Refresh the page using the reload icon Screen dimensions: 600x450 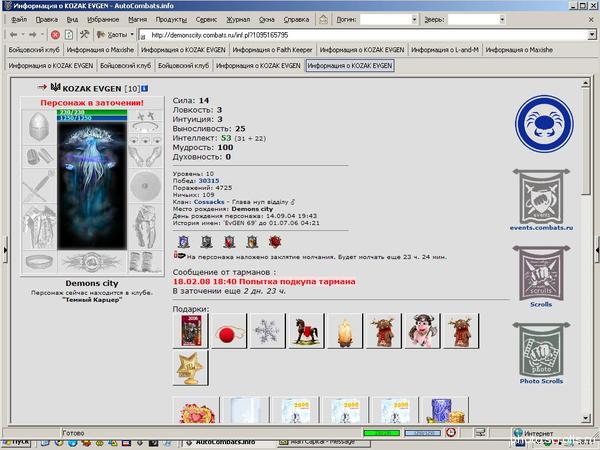69,35
